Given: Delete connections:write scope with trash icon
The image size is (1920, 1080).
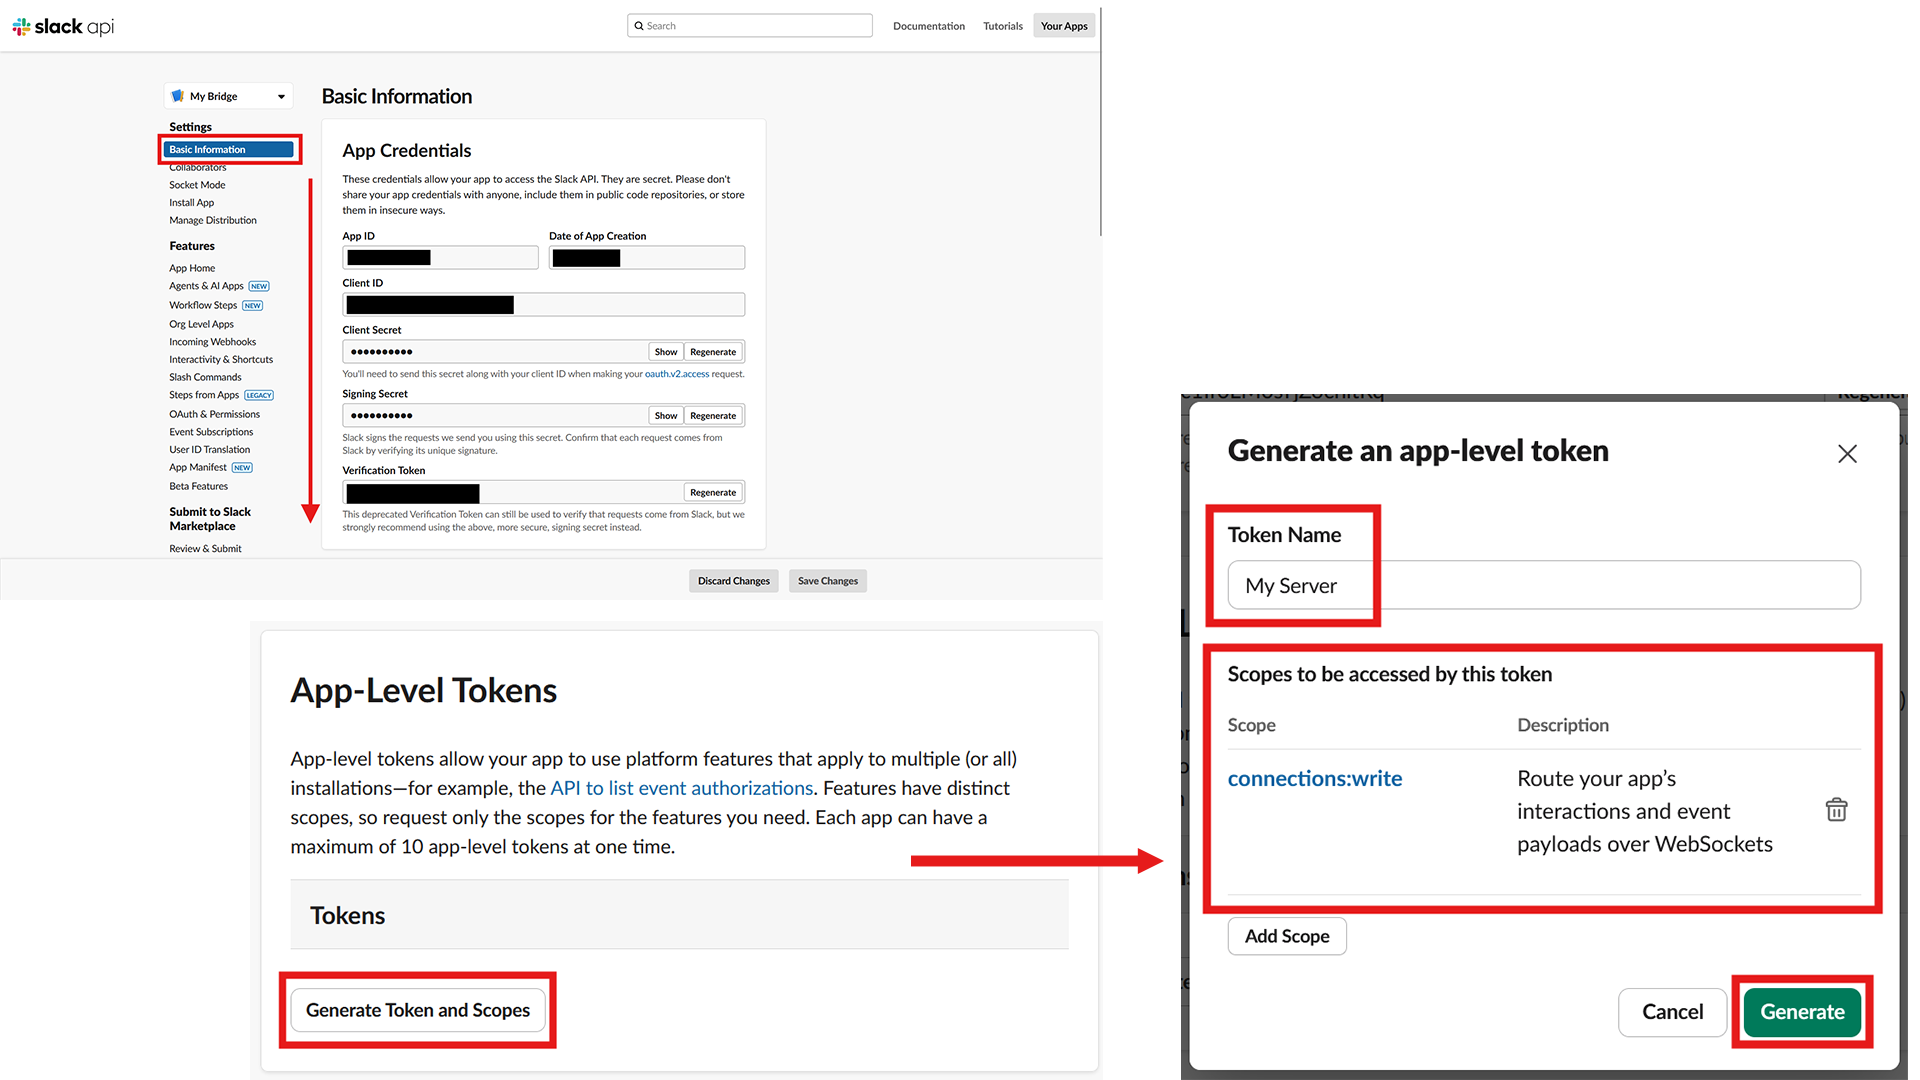Looking at the screenshot, I should 1837,810.
